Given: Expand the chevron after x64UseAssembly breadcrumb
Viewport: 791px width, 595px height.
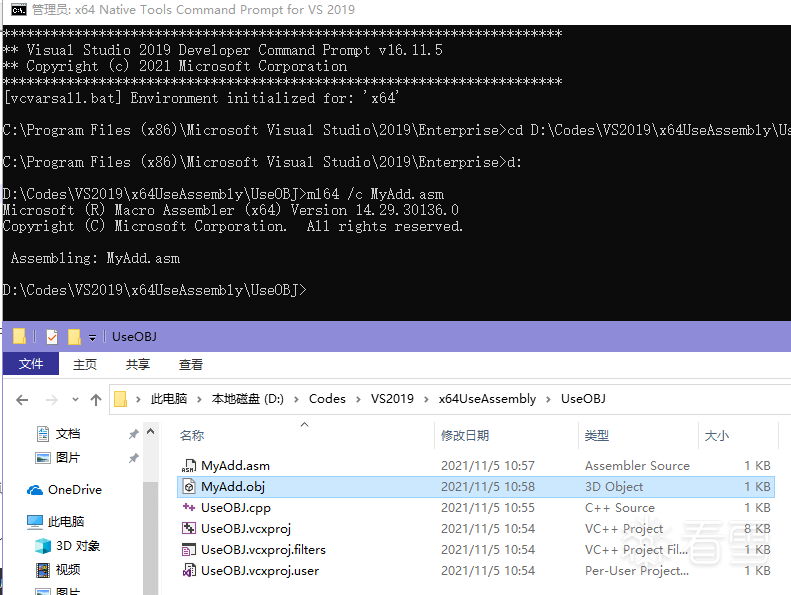Looking at the screenshot, I should (548, 399).
